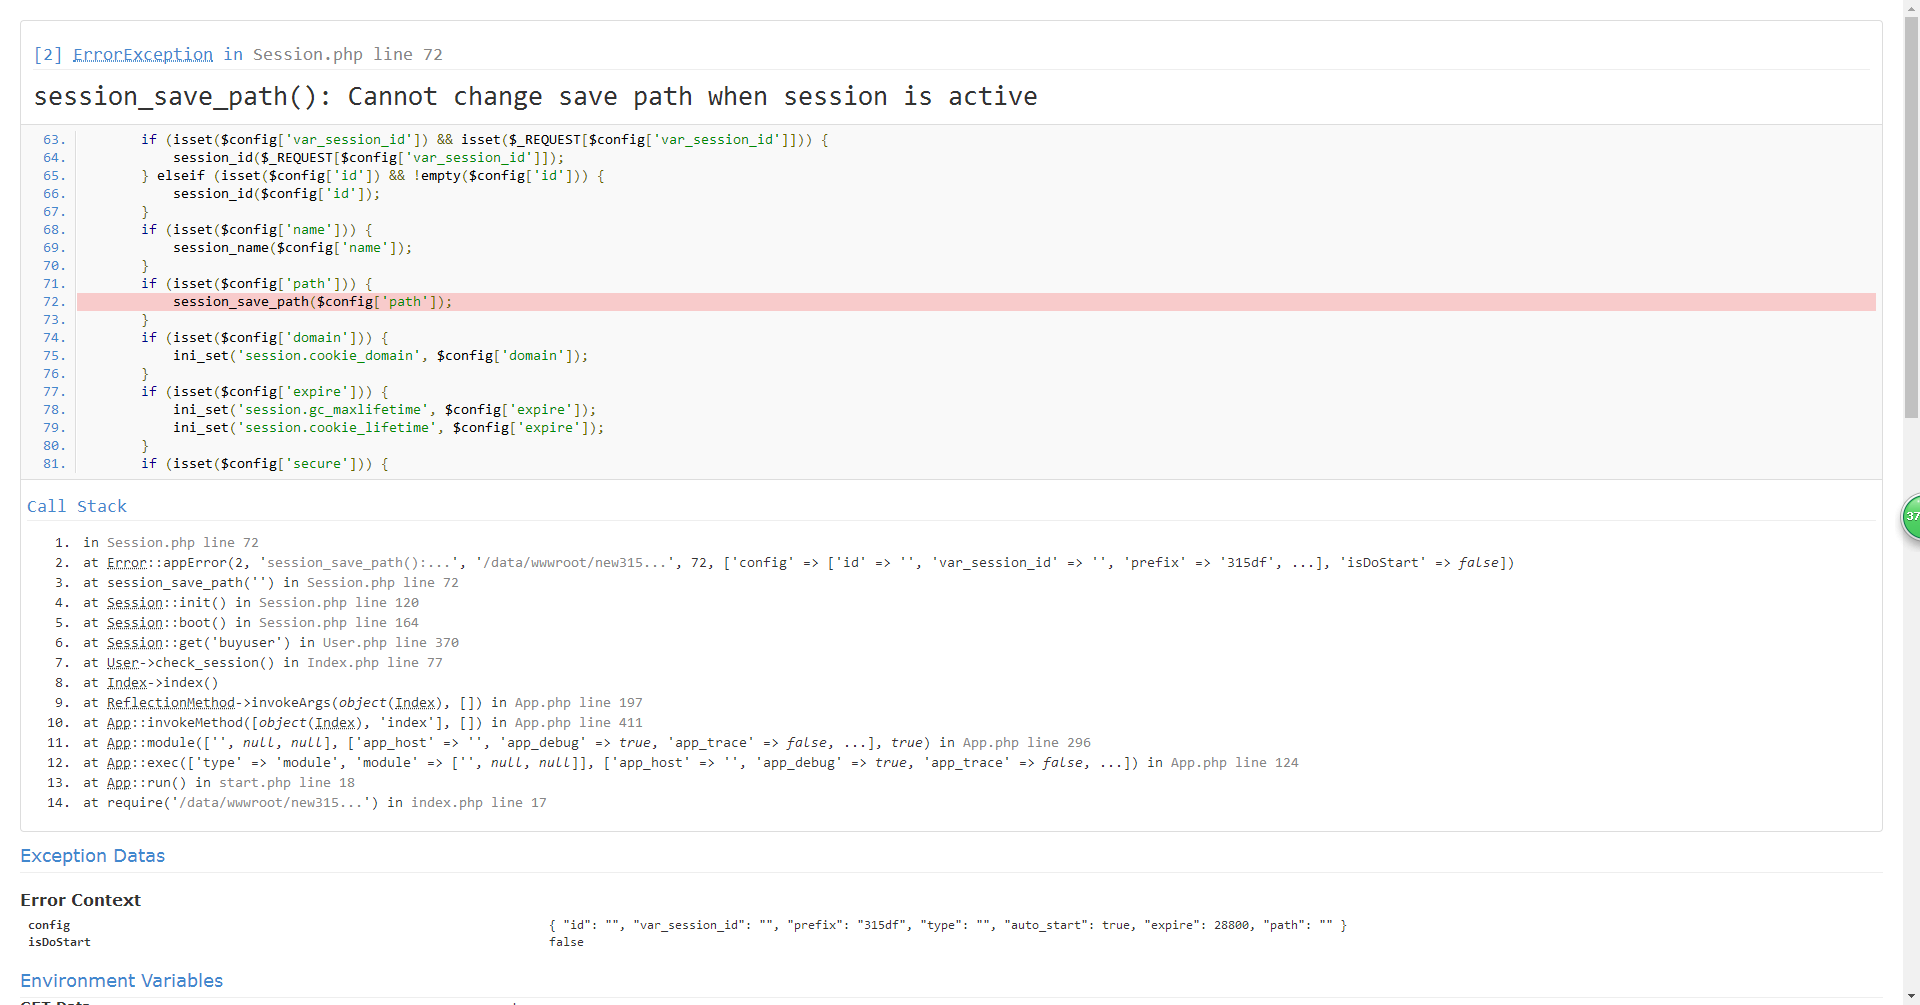Click App class in App::module entry
Screen dimensions: 1920x1005
[118, 743]
